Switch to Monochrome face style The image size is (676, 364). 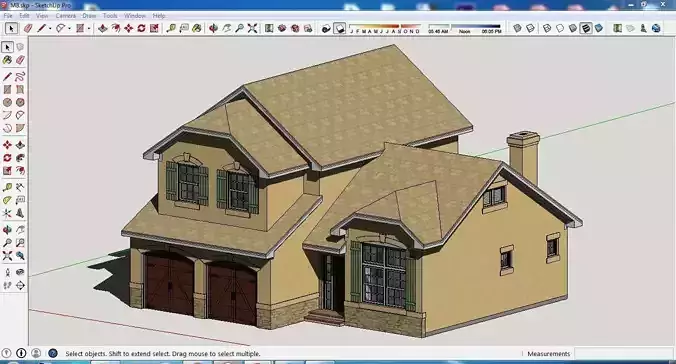pos(599,28)
